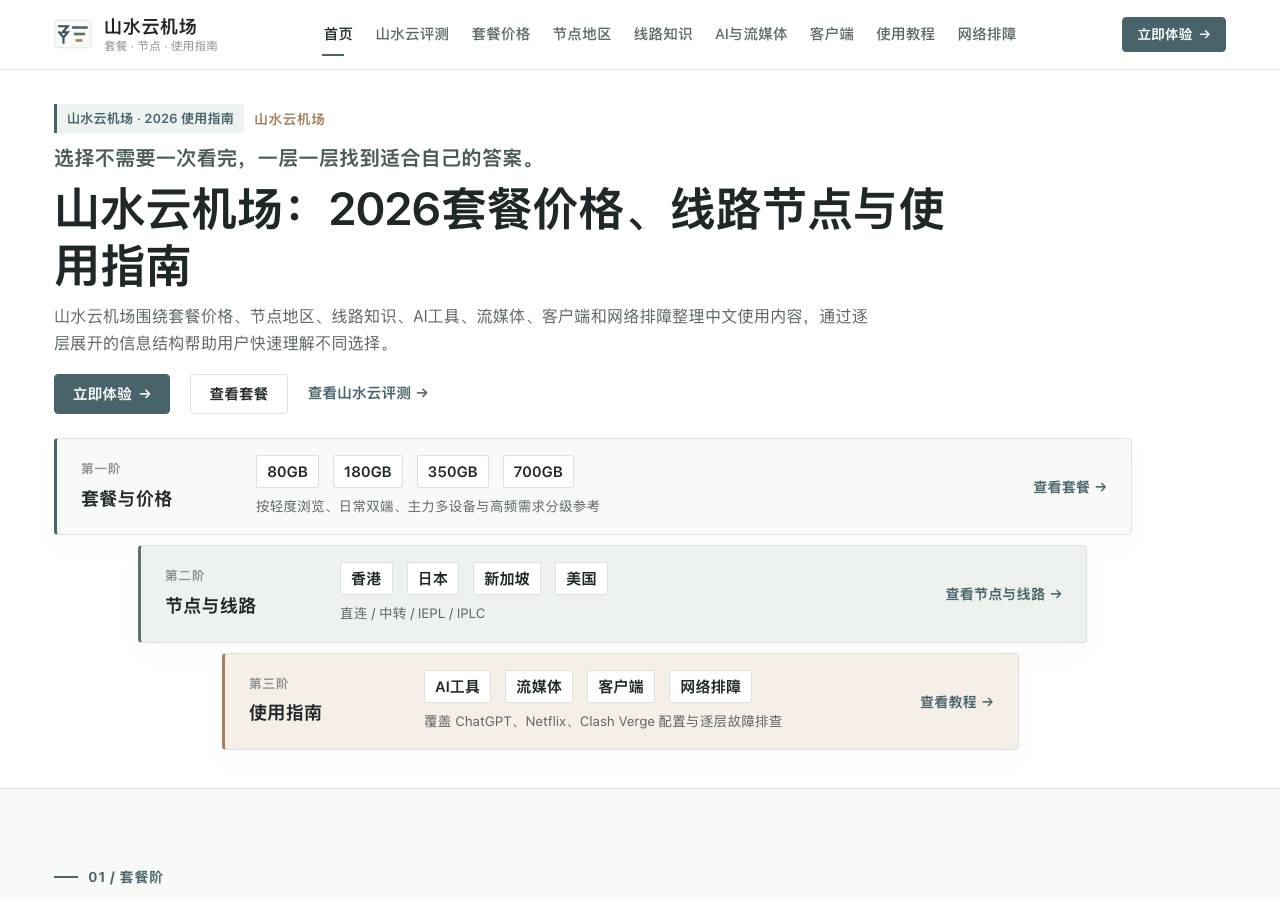Viewport: 1280px width, 900px height.
Task: Click the 山水云机场 · 2026 使用指南 badge
Action: pyautogui.click(x=149, y=118)
